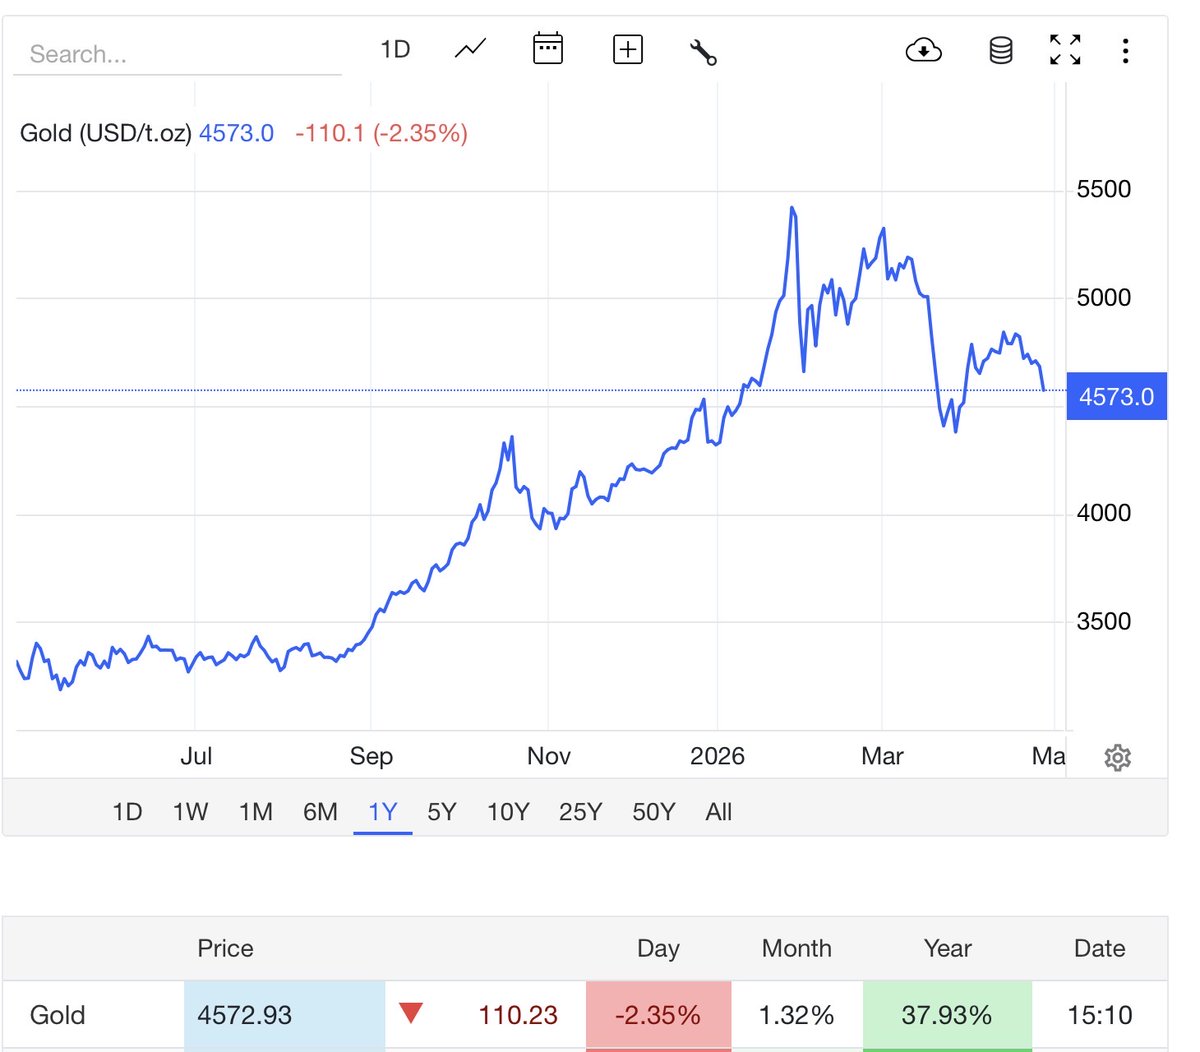
Task: Click the plus icon to add comparison
Action: pyautogui.click(x=628, y=49)
